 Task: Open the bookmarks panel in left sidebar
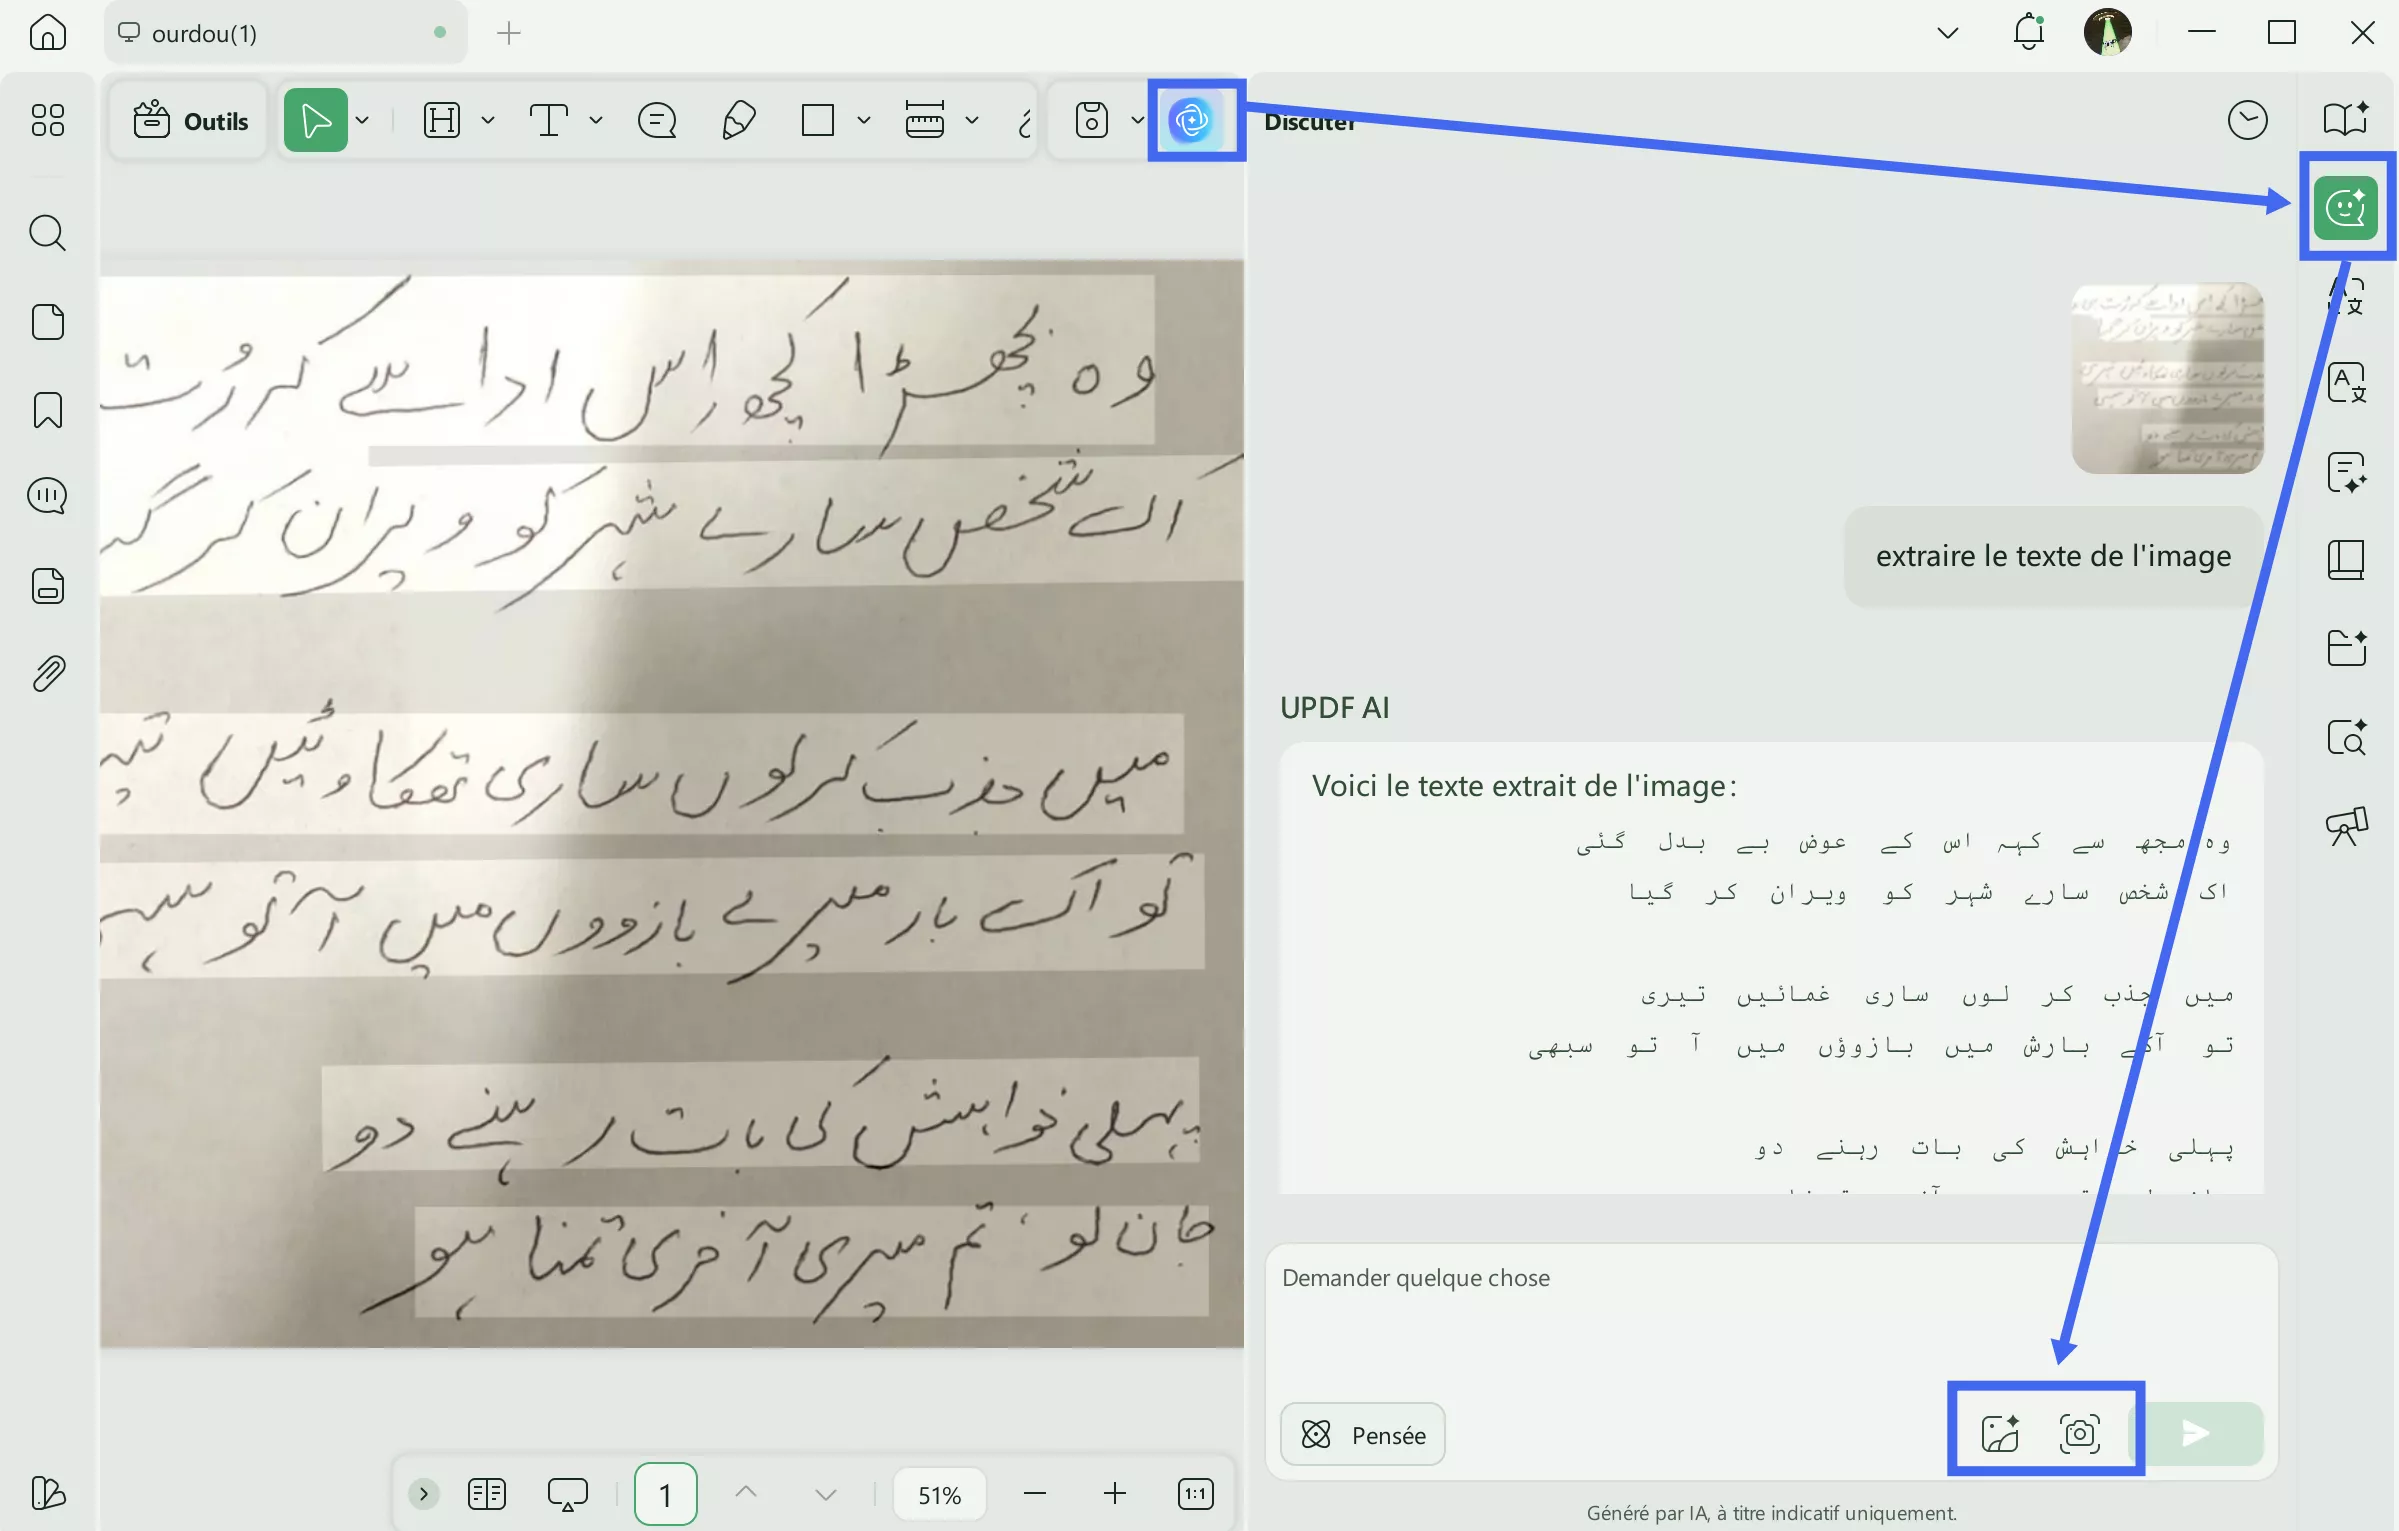tap(47, 410)
